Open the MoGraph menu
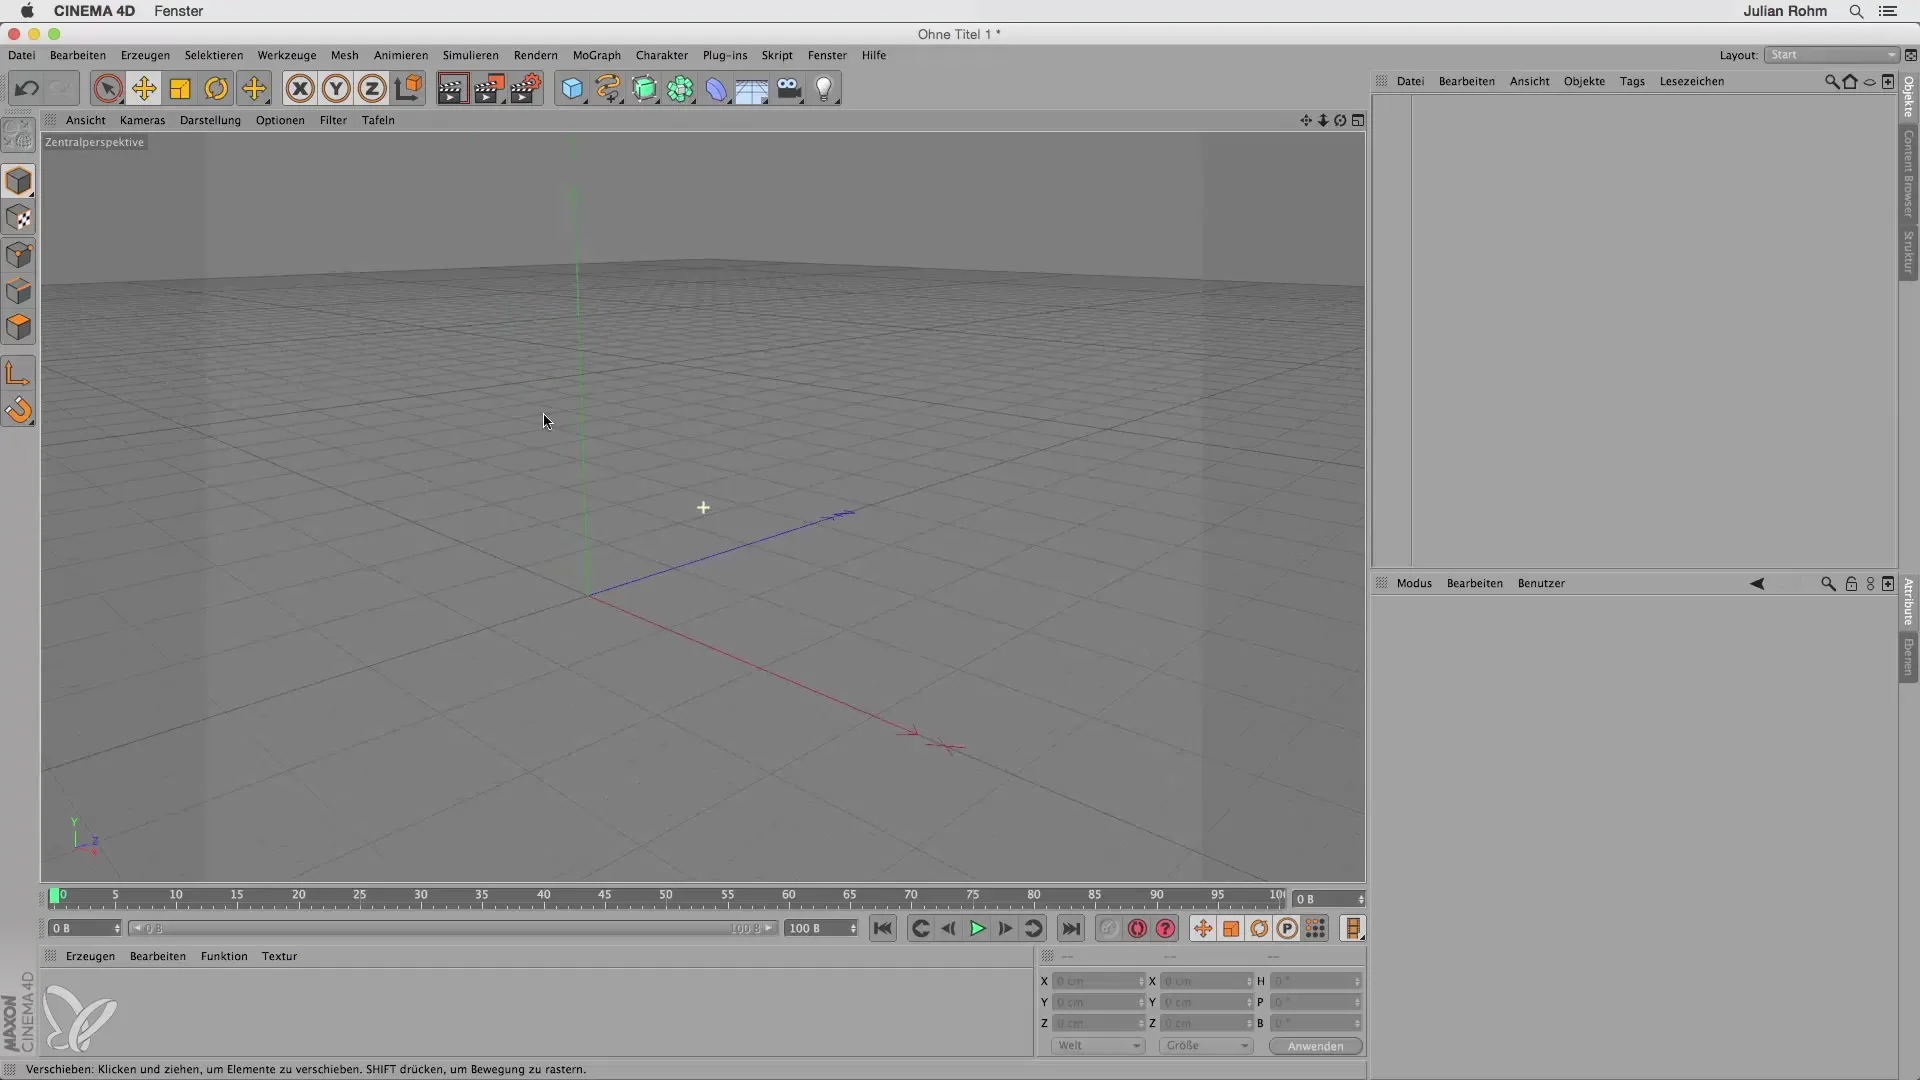The width and height of the screenshot is (1920, 1080). click(596, 55)
